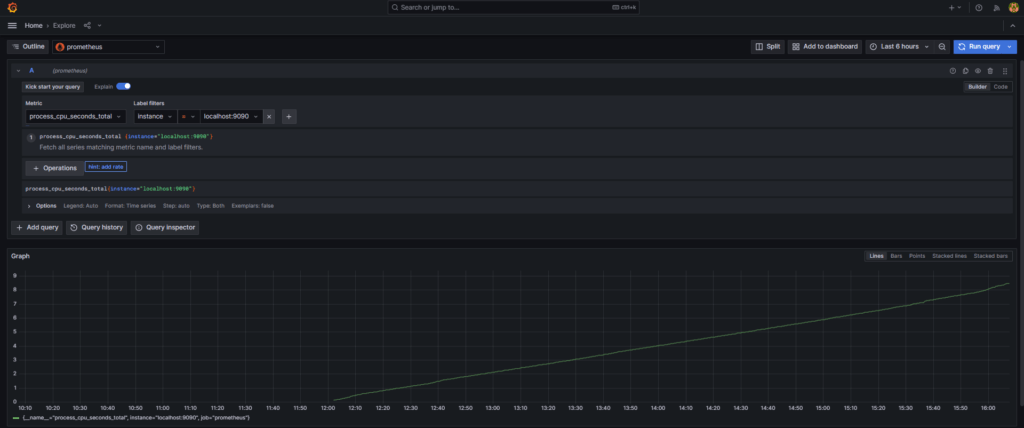The height and width of the screenshot is (428, 1024).
Task: Select Stacked bars graph style
Action: point(991,256)
